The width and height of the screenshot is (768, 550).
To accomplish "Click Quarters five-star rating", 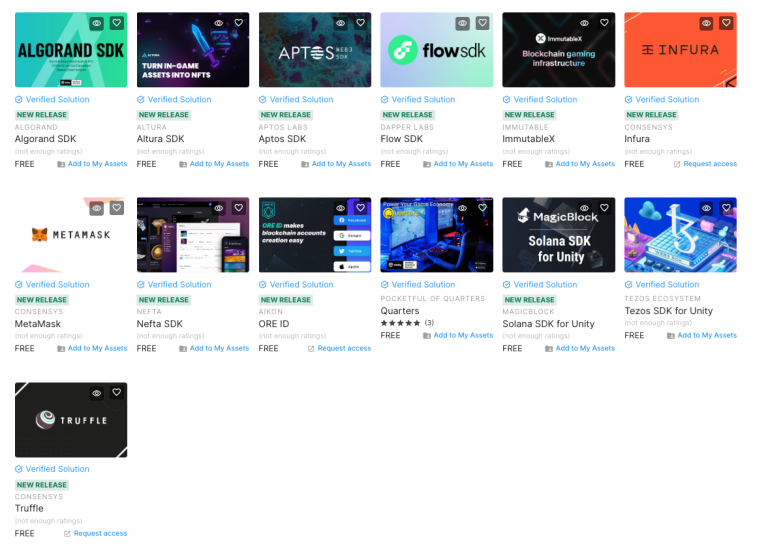I will 401,323.
